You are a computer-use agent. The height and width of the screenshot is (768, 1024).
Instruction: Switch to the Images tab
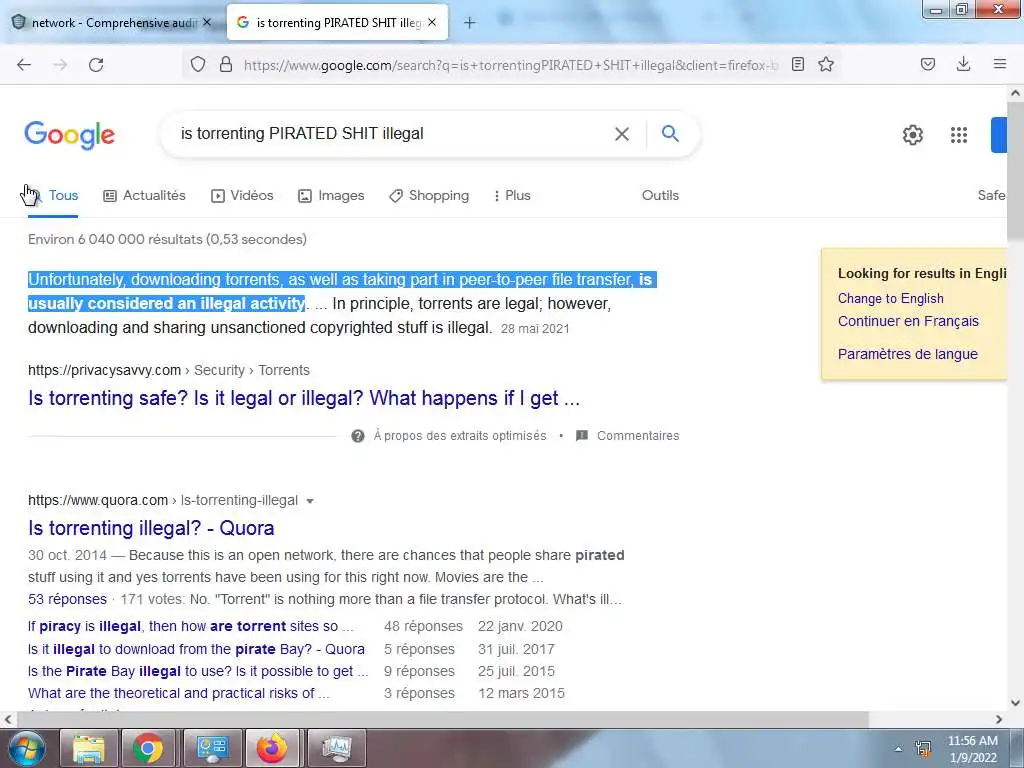click(331, 195)
